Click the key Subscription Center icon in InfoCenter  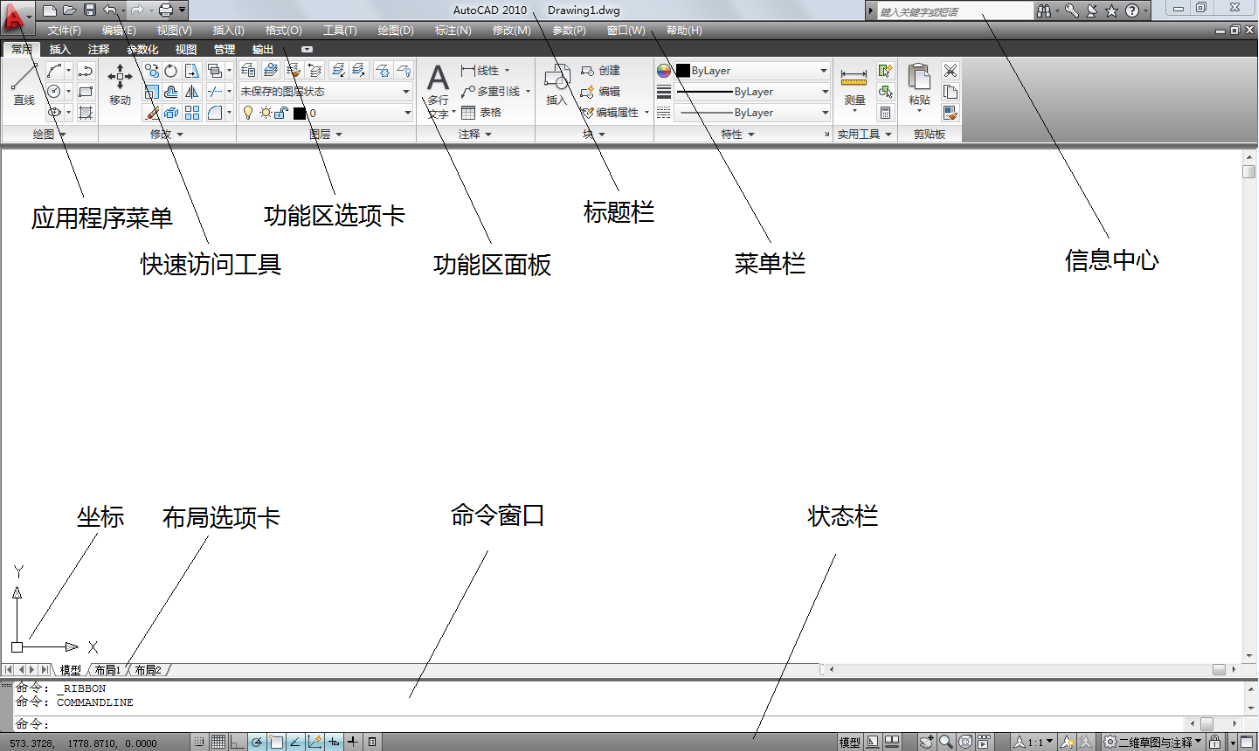1071,10
